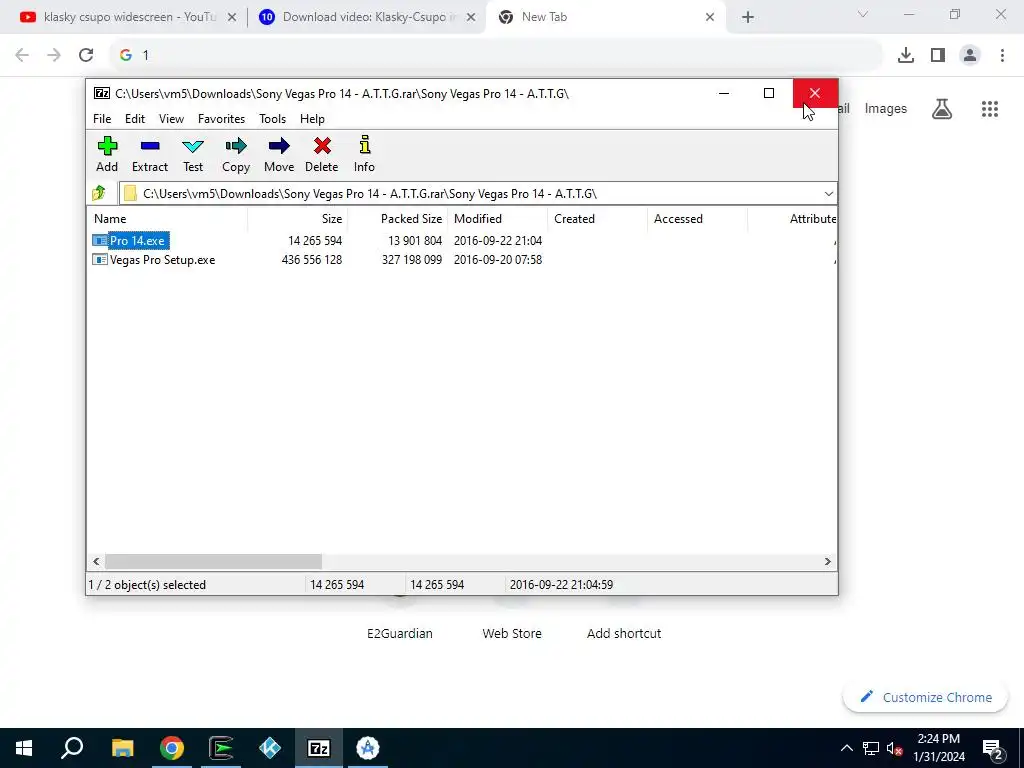Reload the Chrome page
Viewport: 1024px width, 768px height.
coord(86,56)
